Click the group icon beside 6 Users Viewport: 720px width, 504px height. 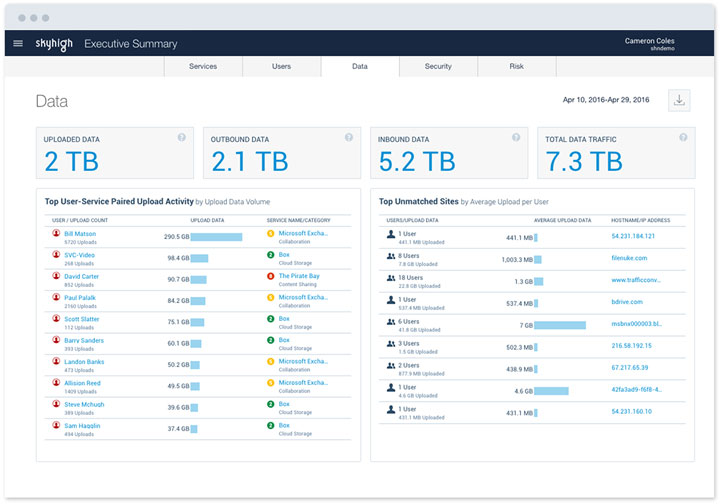tap(391, 322)
